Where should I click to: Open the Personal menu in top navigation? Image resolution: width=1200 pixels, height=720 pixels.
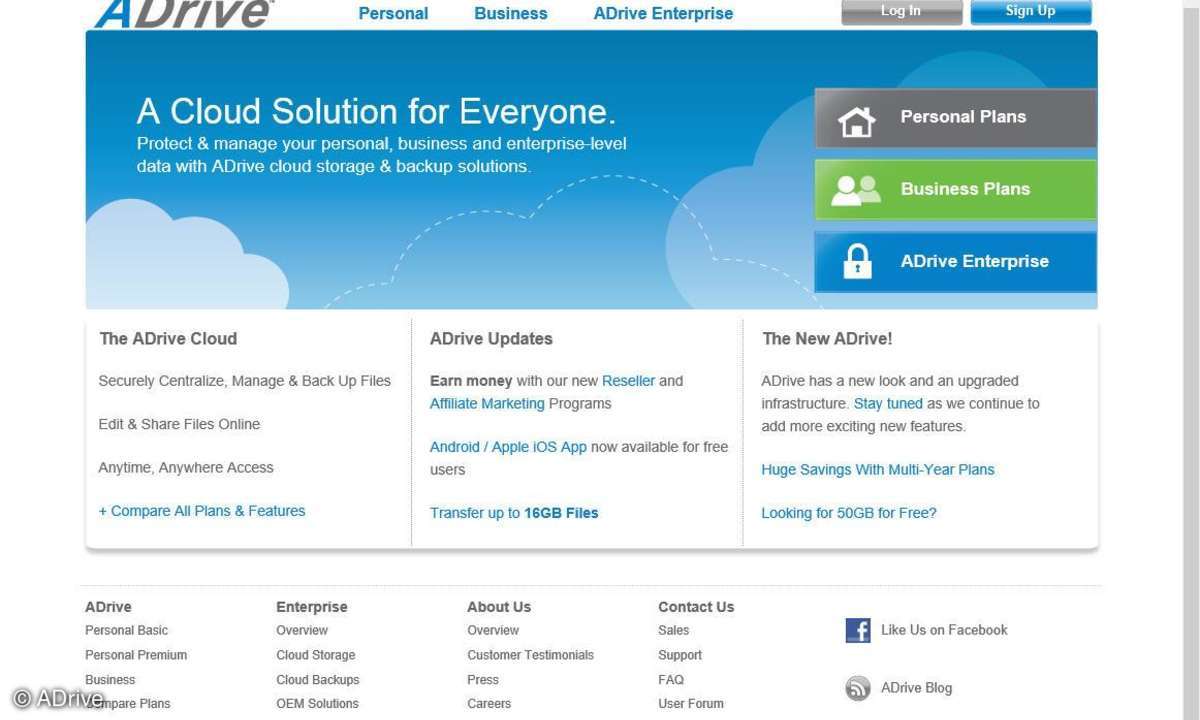coord(393,14)
